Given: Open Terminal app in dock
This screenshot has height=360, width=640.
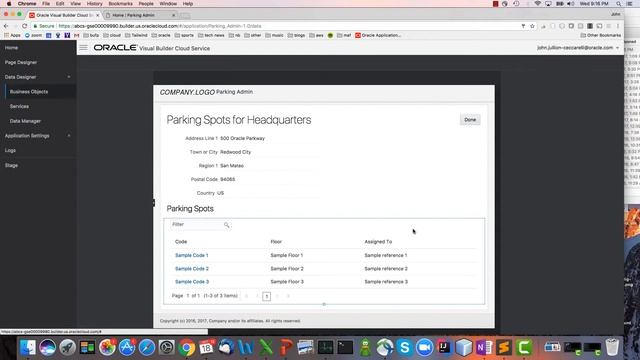Looking at the screenshot, I should (345, 347).
